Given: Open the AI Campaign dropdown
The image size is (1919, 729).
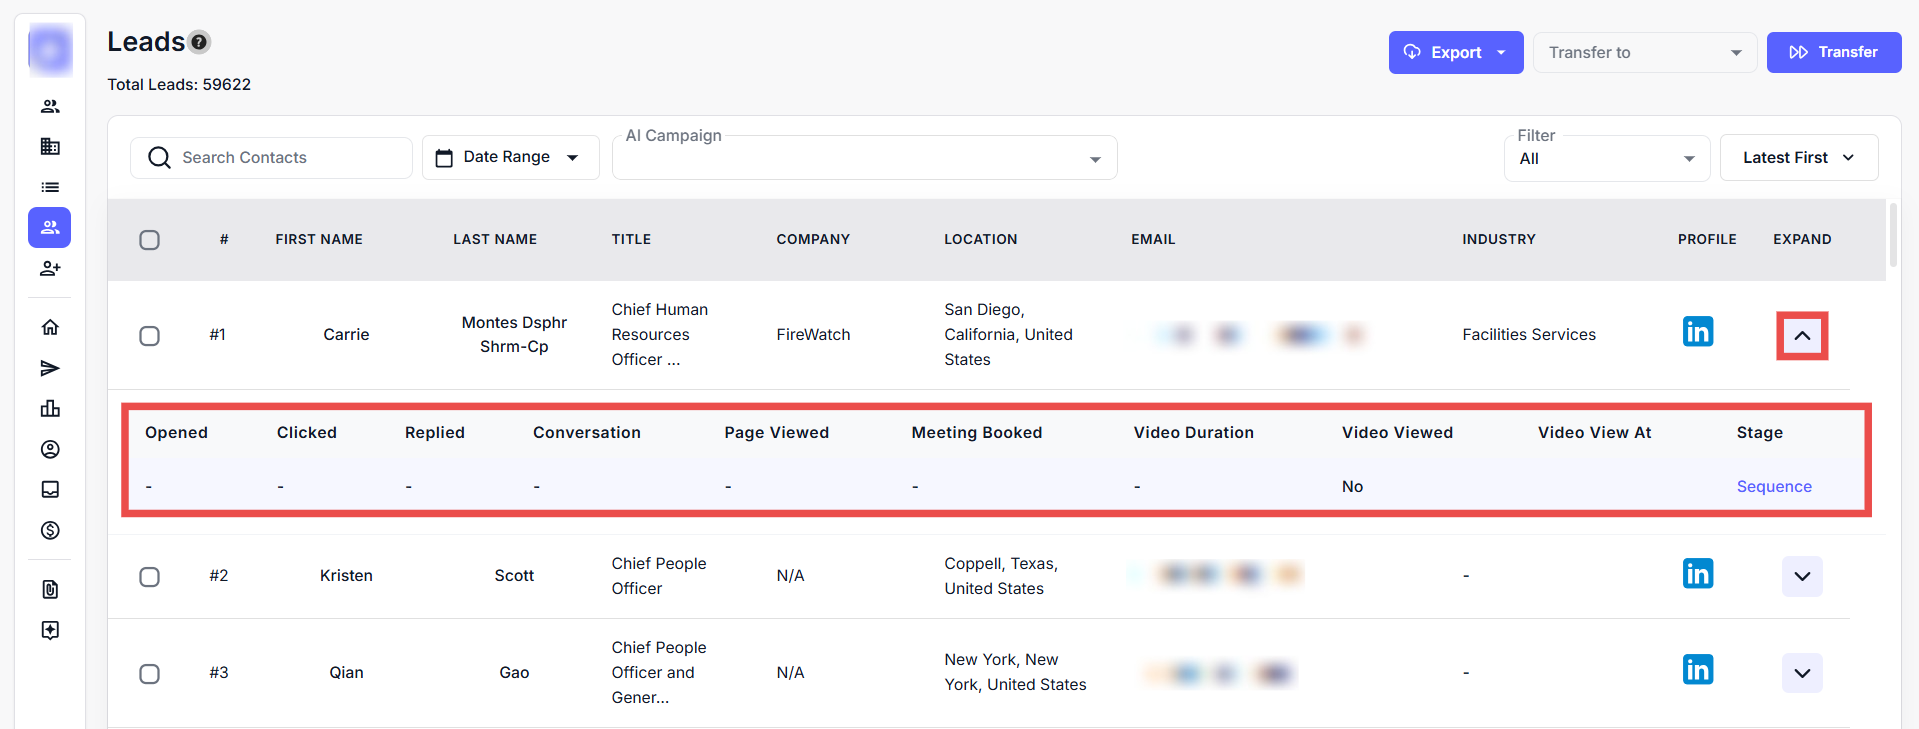Looking at the screenshot, I should coord(864,159).
